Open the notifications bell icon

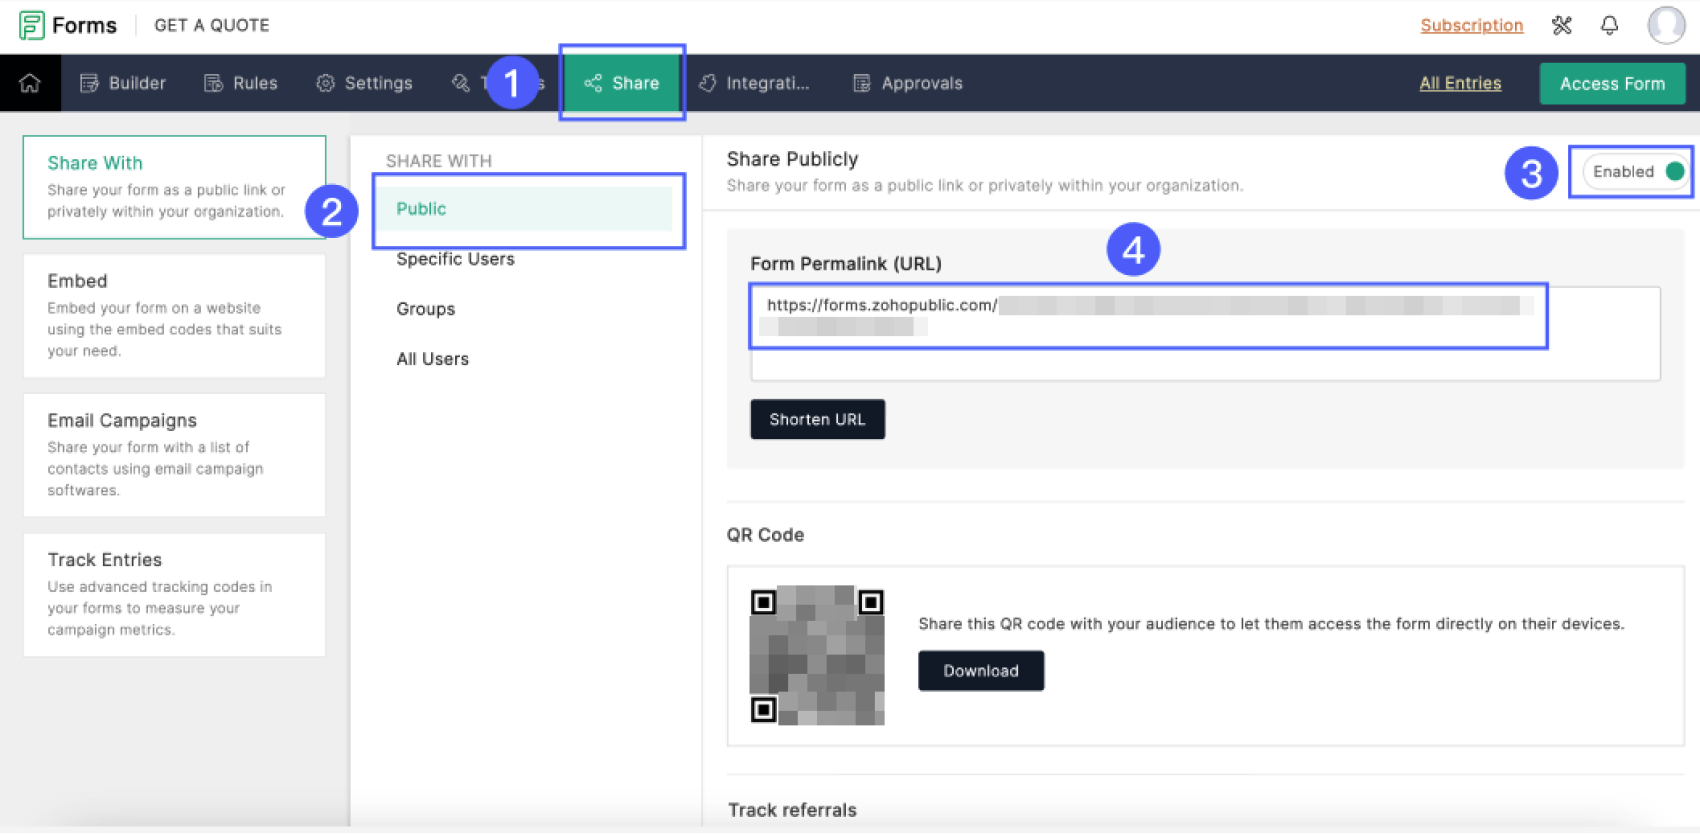[1609, 26]
